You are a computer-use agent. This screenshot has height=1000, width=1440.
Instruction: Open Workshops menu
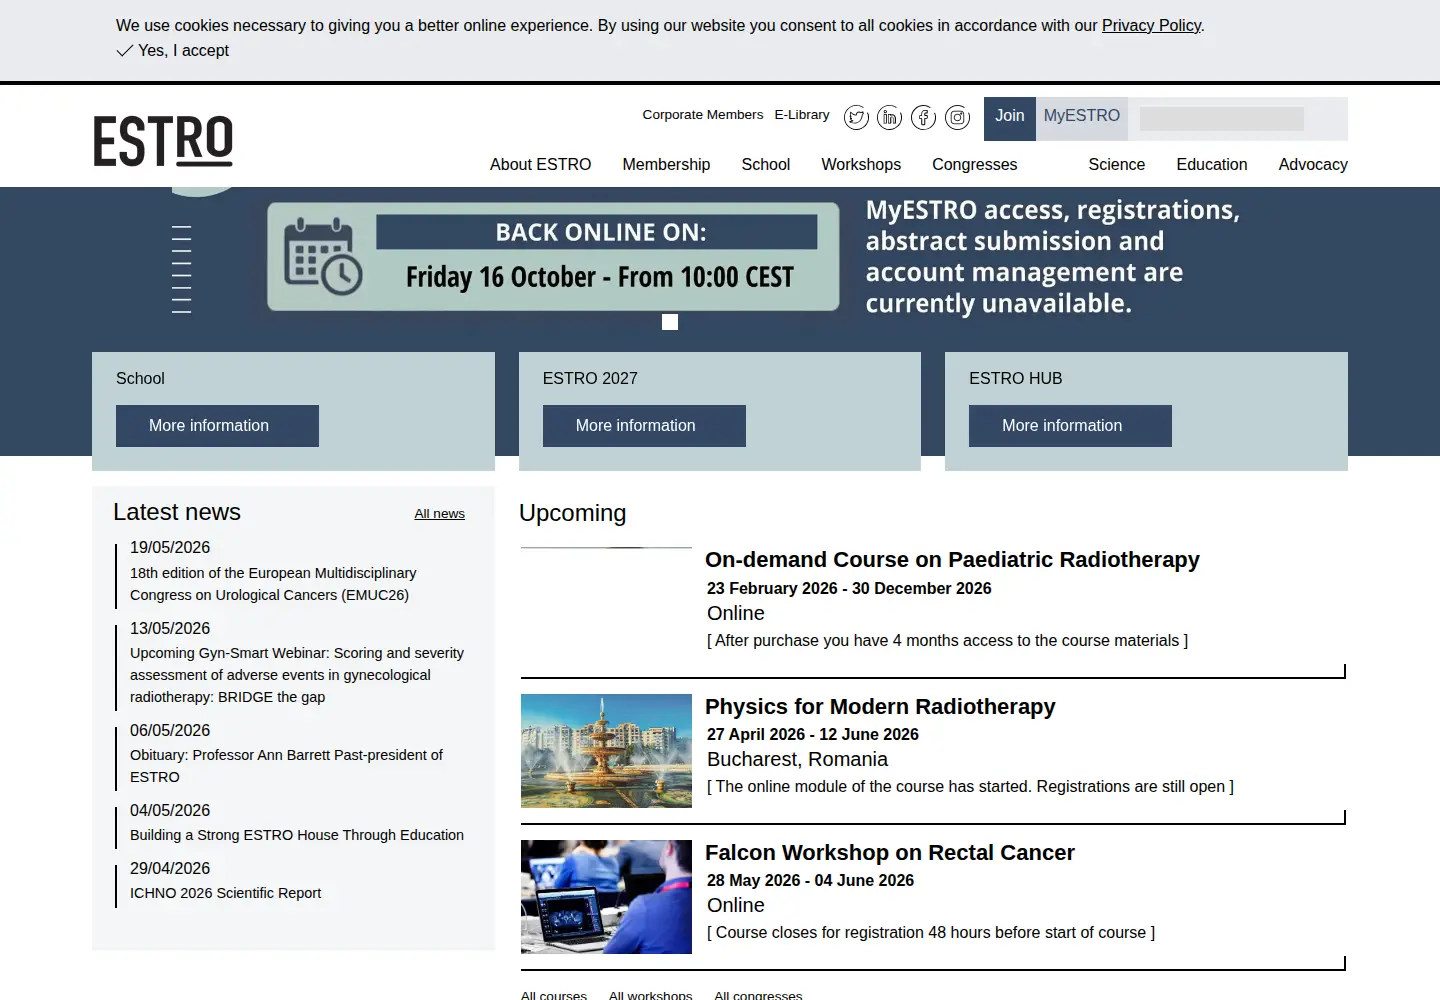(861, 164)
